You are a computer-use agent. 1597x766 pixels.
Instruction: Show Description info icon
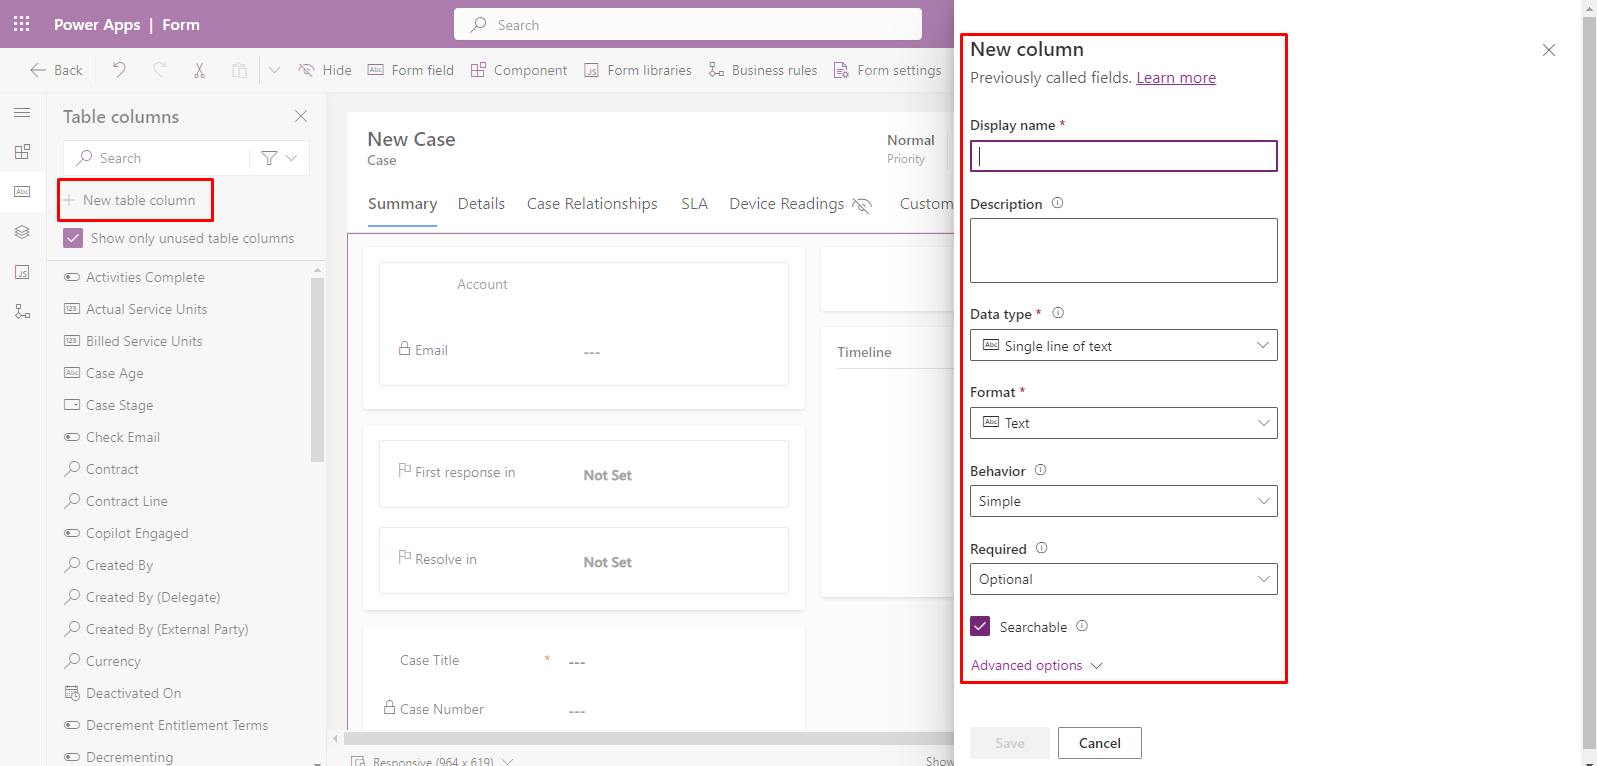1057,203
